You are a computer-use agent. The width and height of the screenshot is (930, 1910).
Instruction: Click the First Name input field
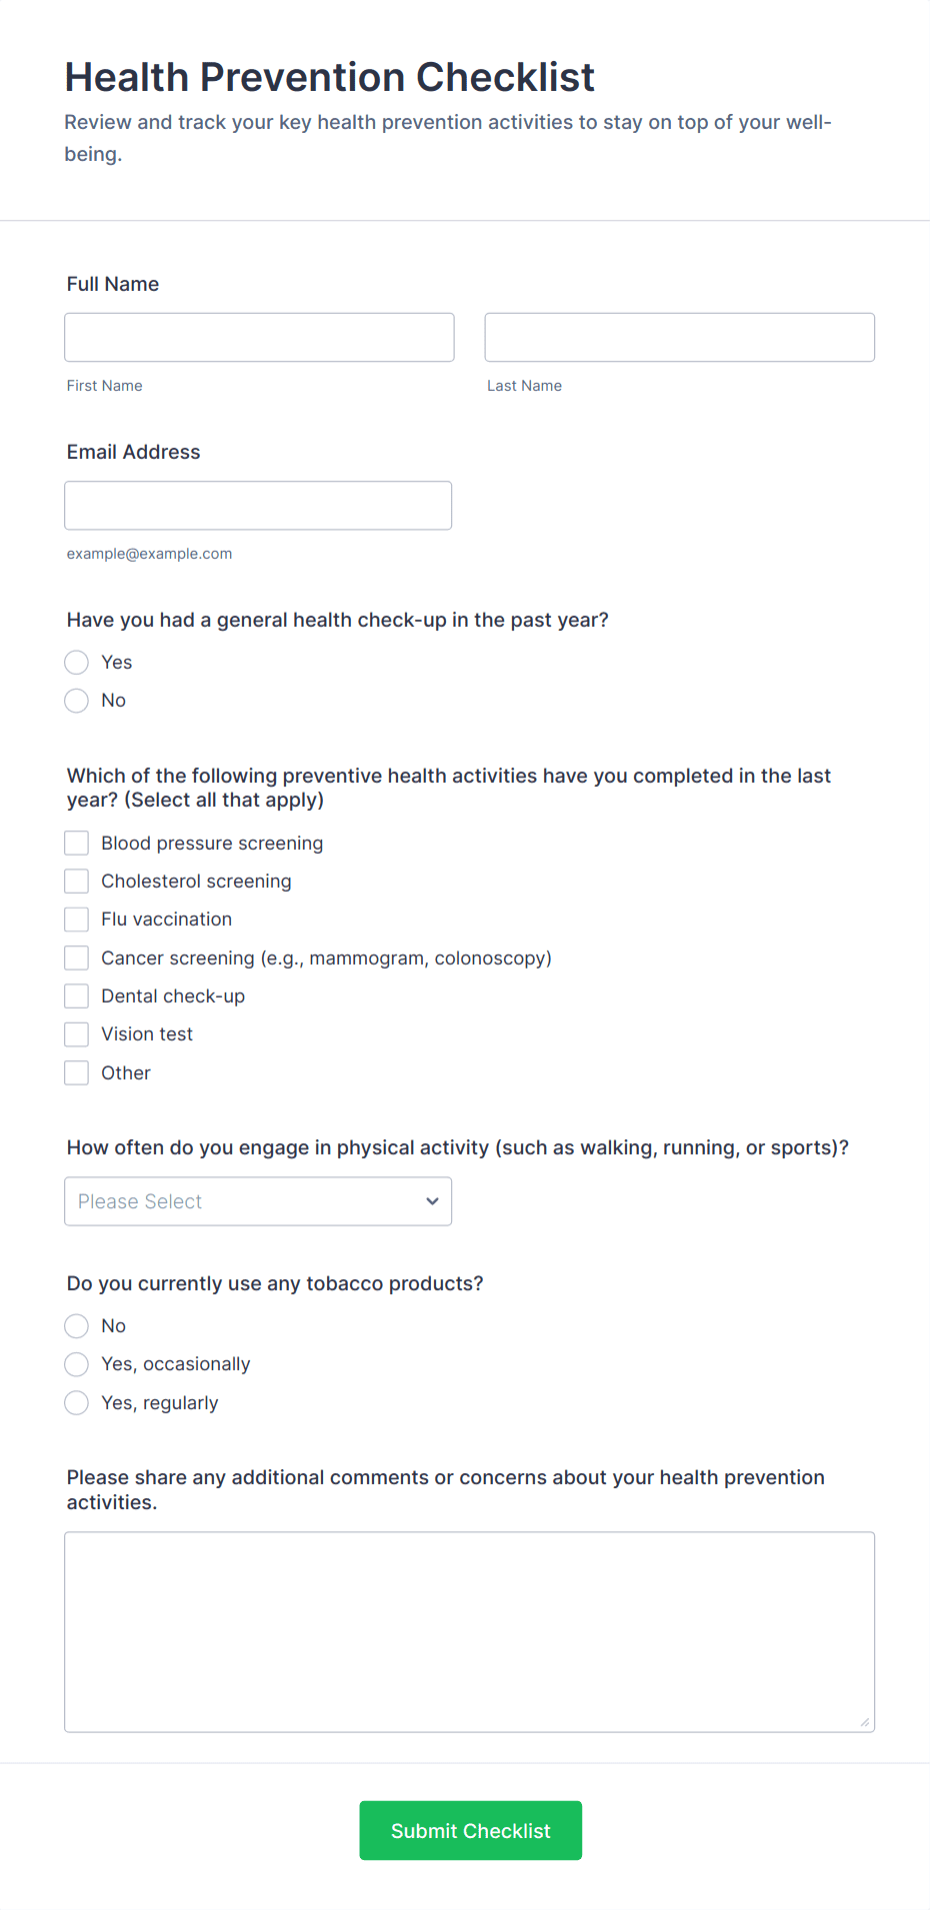pyautogui.click(x=259, y=337)
